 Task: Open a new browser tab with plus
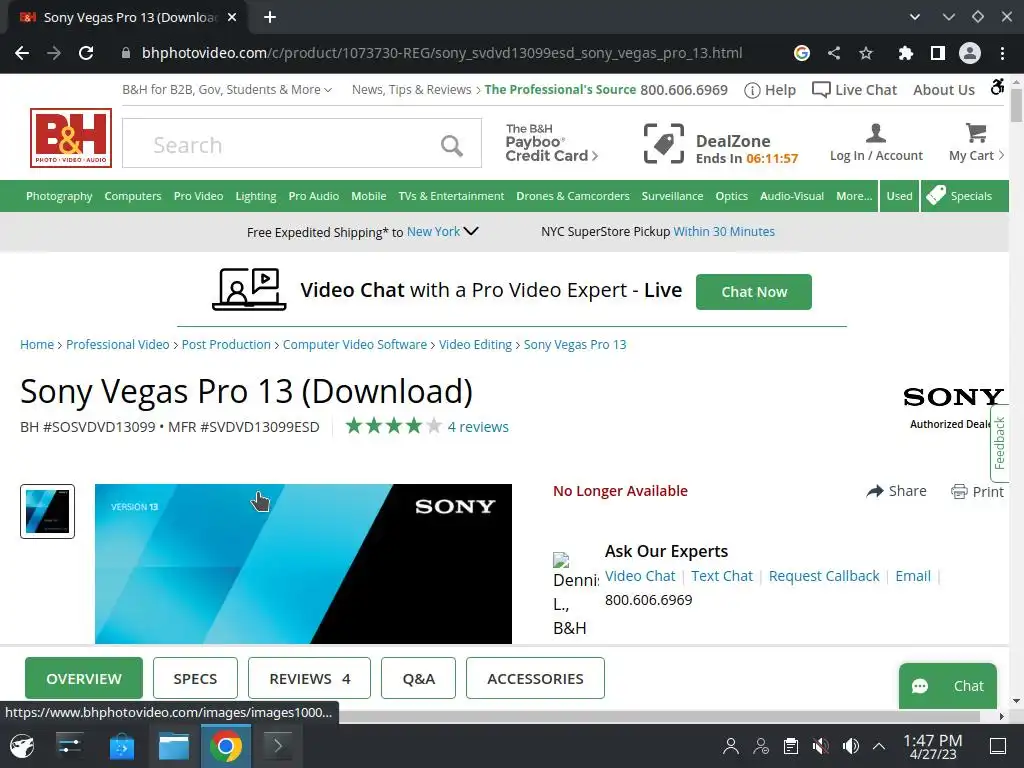click(x=270, y=18)
